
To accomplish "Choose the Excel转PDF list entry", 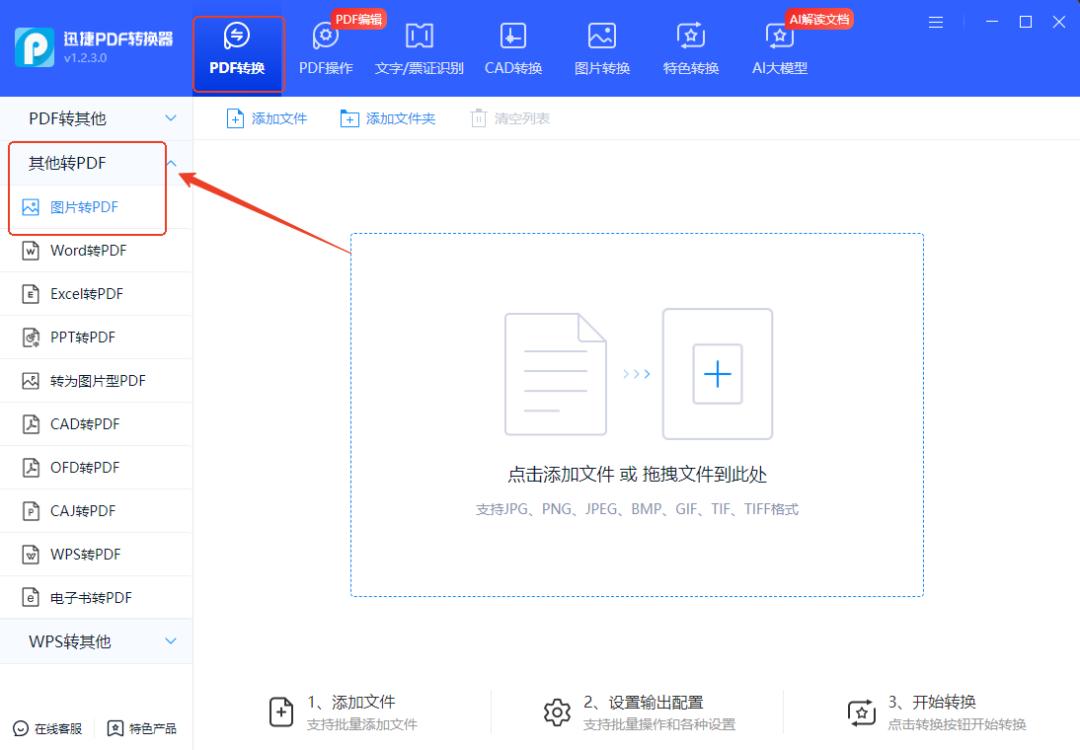I will point(96,293).
